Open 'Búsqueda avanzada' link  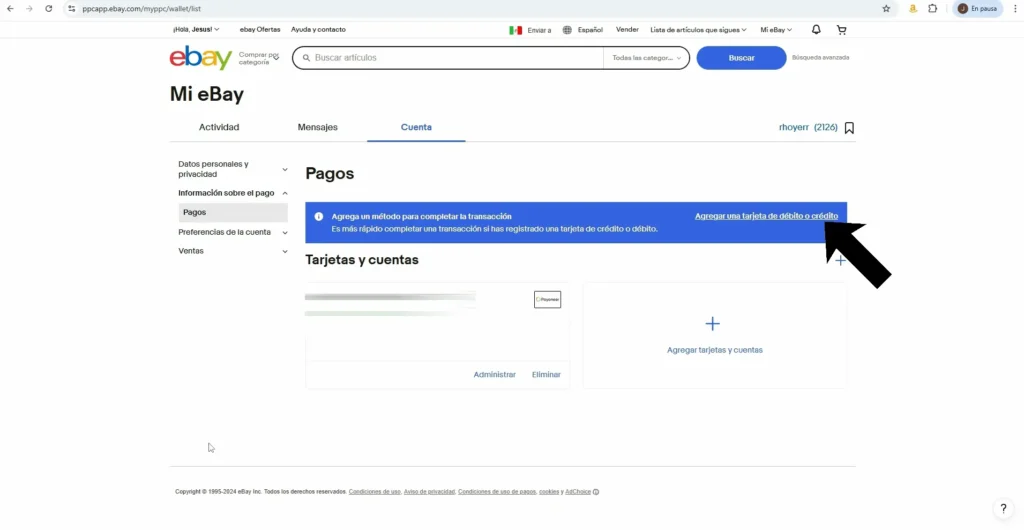820,57
